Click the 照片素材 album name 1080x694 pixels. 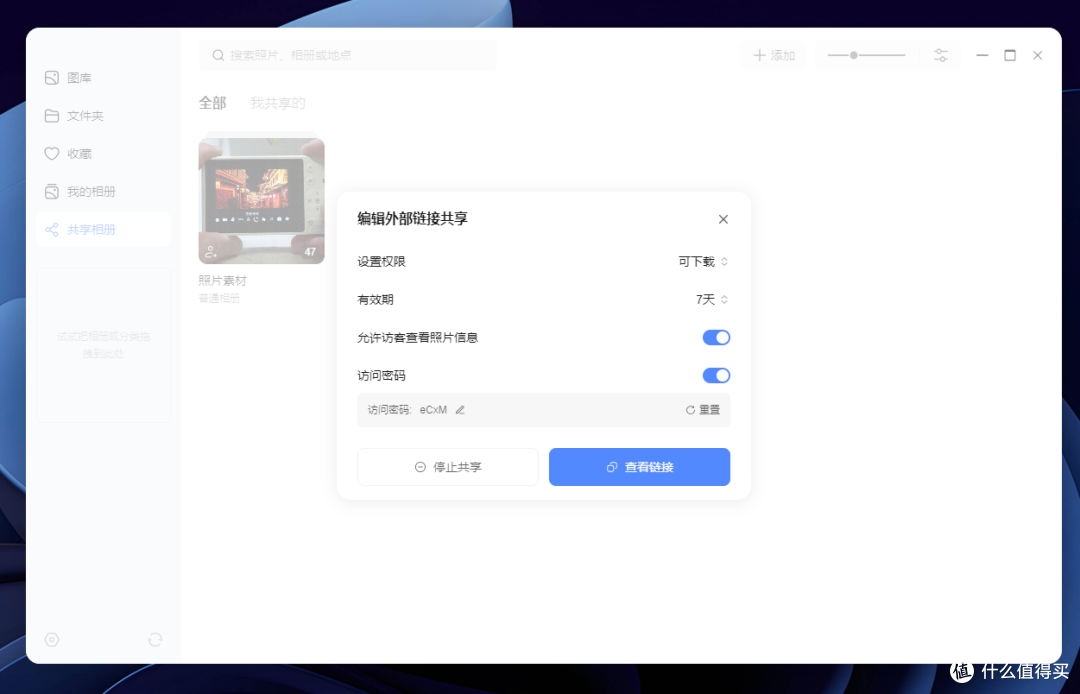(222, 281)
